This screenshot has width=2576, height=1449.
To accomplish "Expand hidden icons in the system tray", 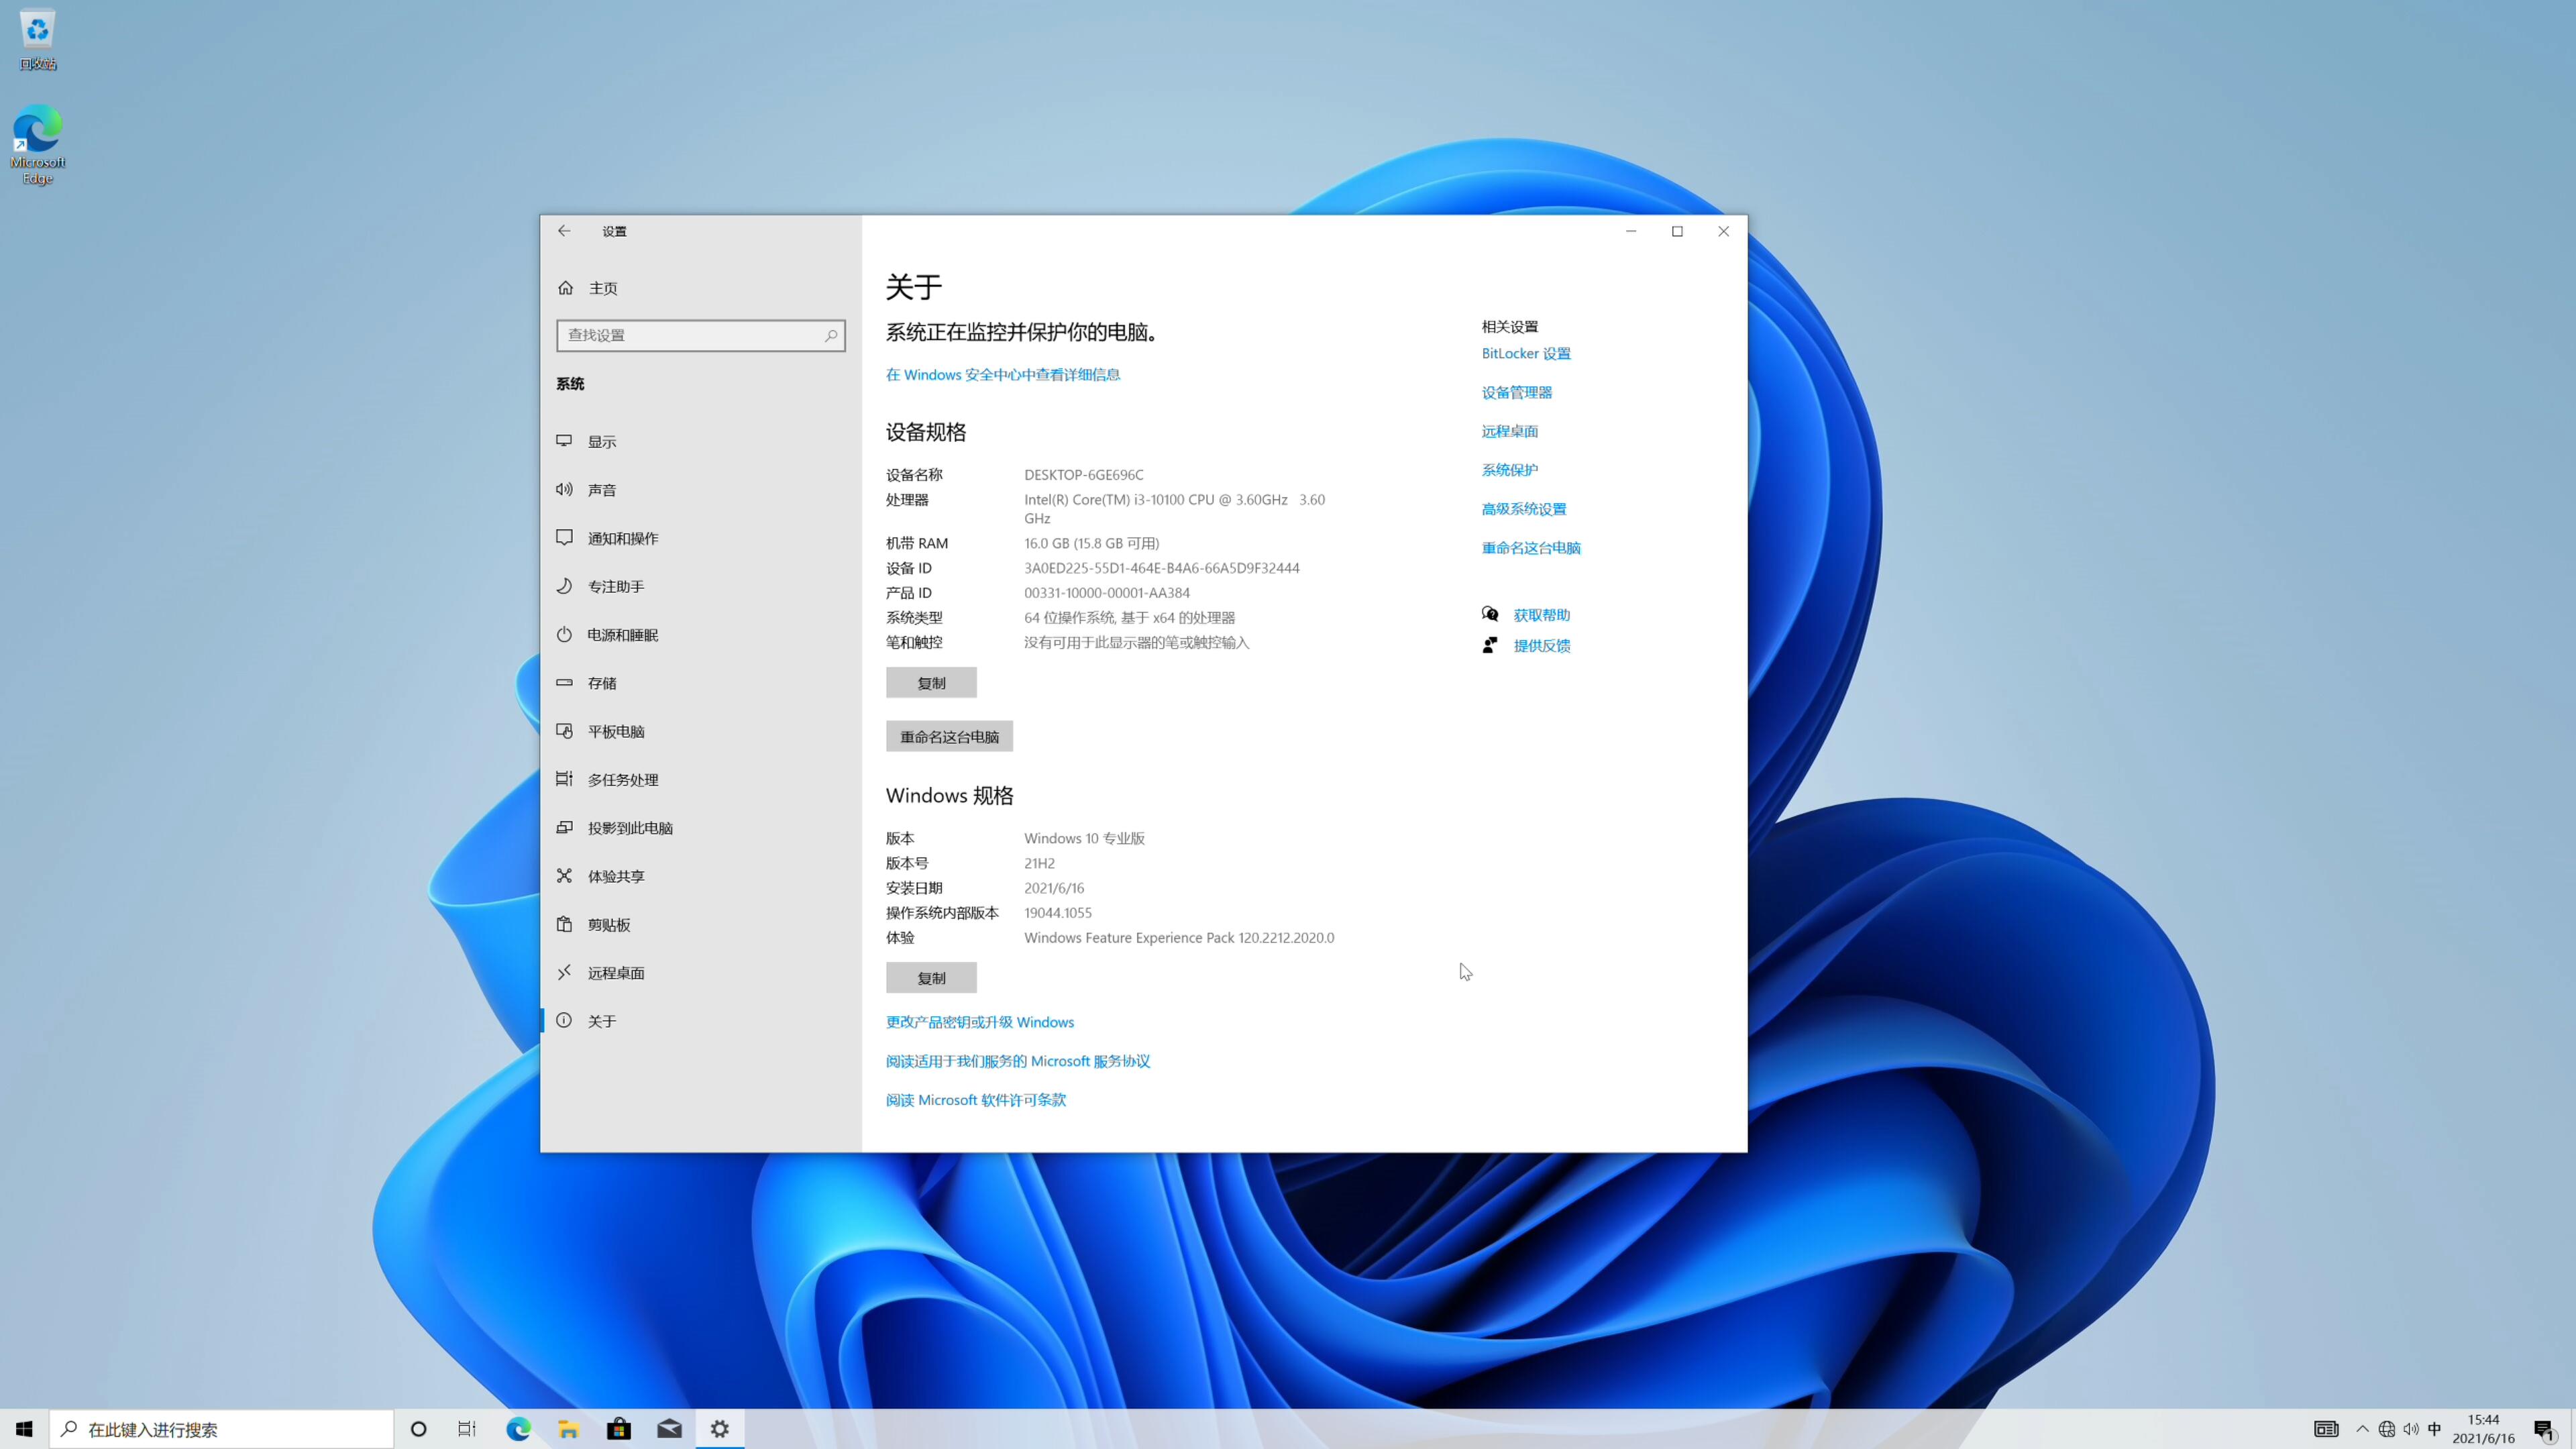I will point(2362,1429).
